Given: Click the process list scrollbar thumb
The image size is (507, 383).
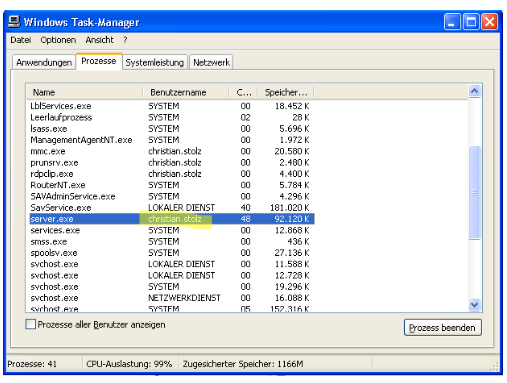Looking at the screenshot, I should point(474,192).
